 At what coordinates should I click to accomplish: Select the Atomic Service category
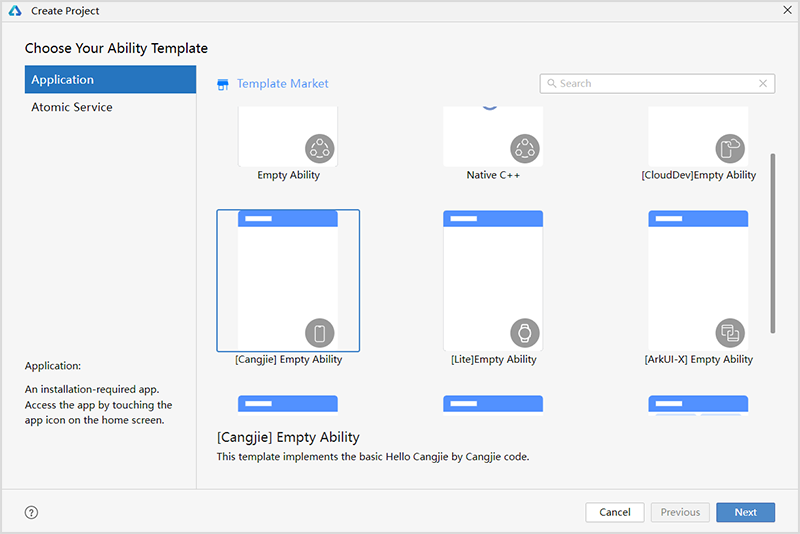coord(110,107)
